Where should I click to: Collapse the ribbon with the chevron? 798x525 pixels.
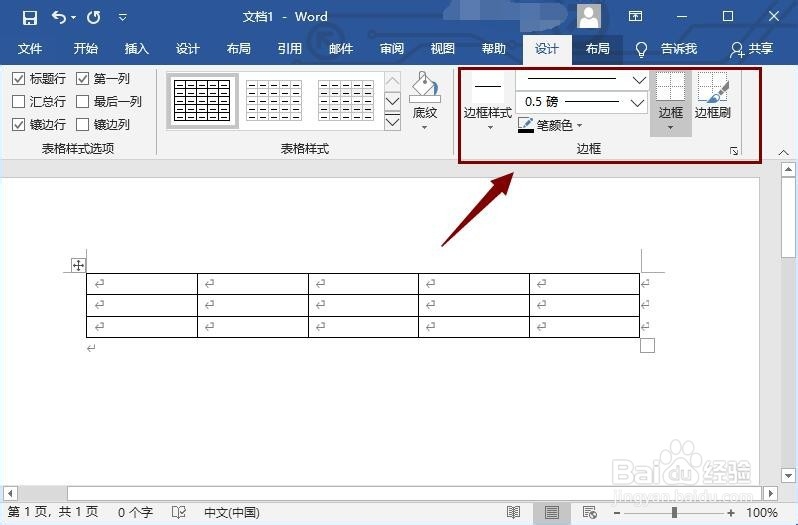click(x=783, y=152)
